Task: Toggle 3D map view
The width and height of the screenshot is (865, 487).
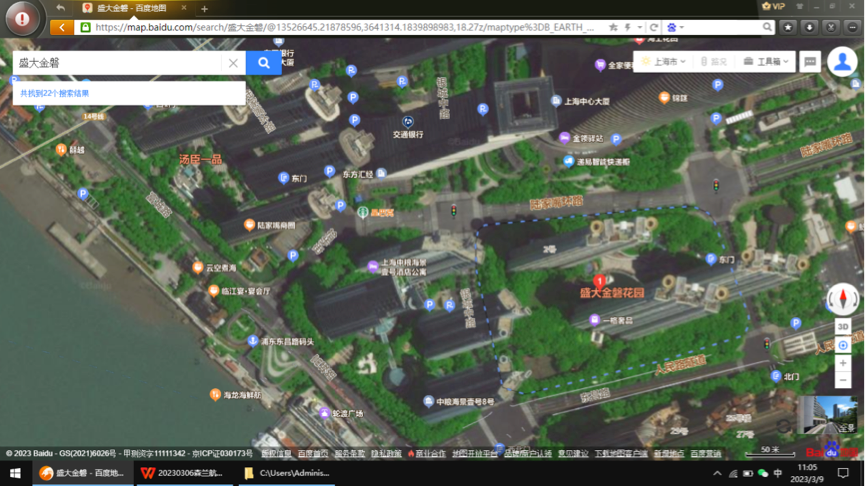Action: pyautogui.click(x=842, y=327)
